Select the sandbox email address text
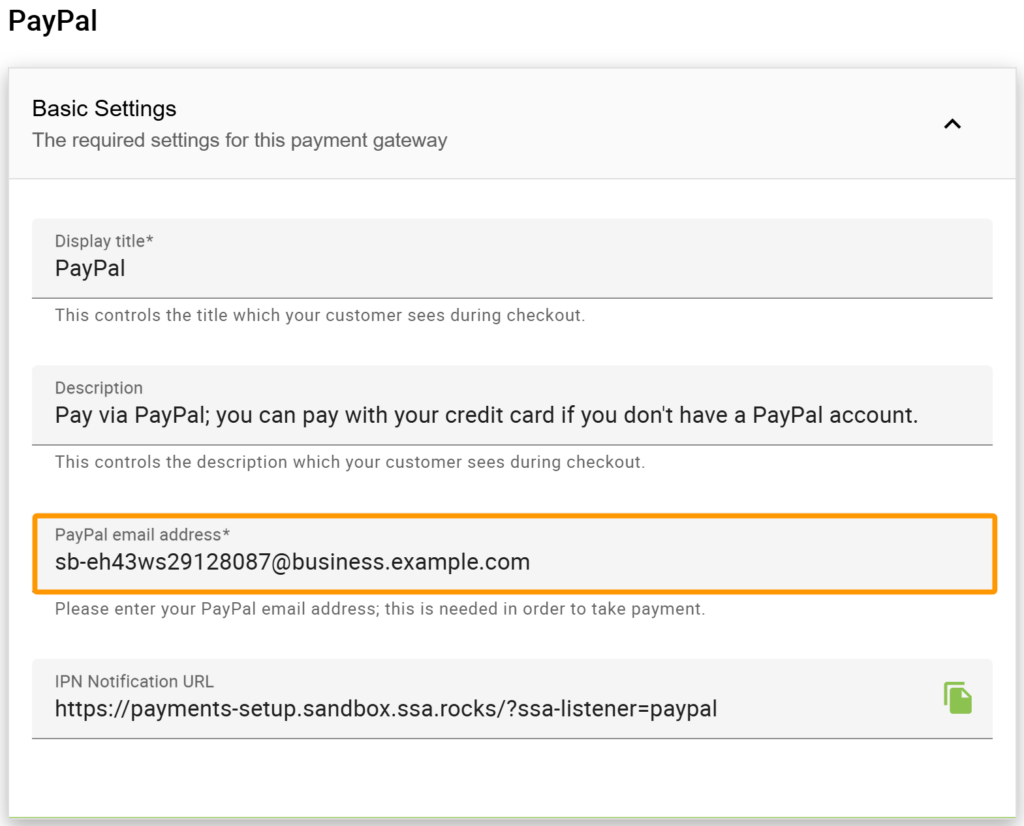The image size is (1024, 826). click(290, 561)
